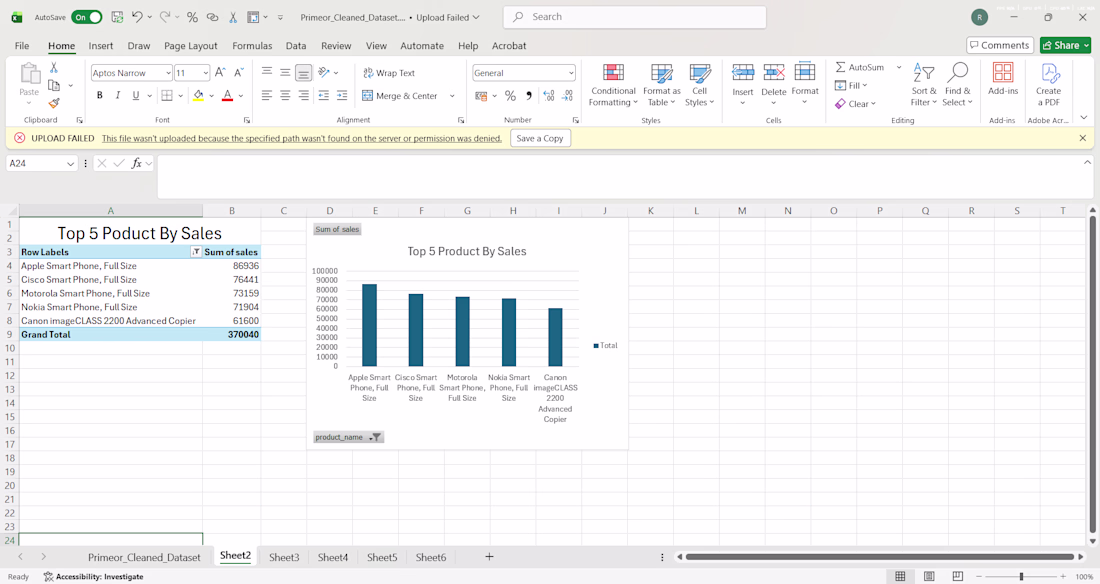Turn off the AutoSave switch
This screenshot has height=584, width=1100.
[86, 17]
